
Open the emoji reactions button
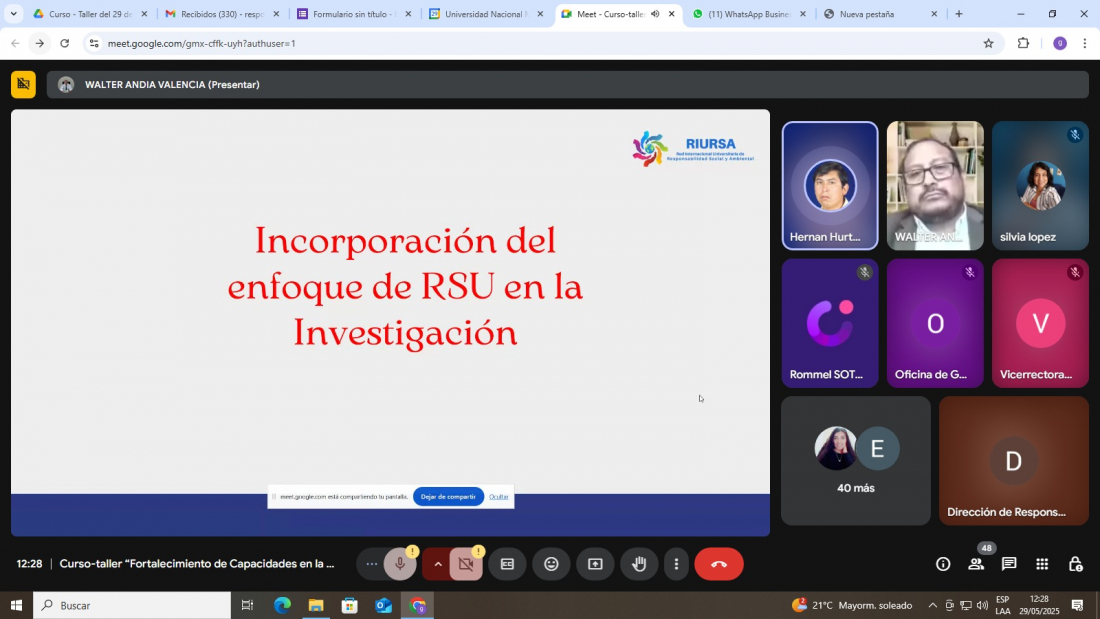click(551, 564)
